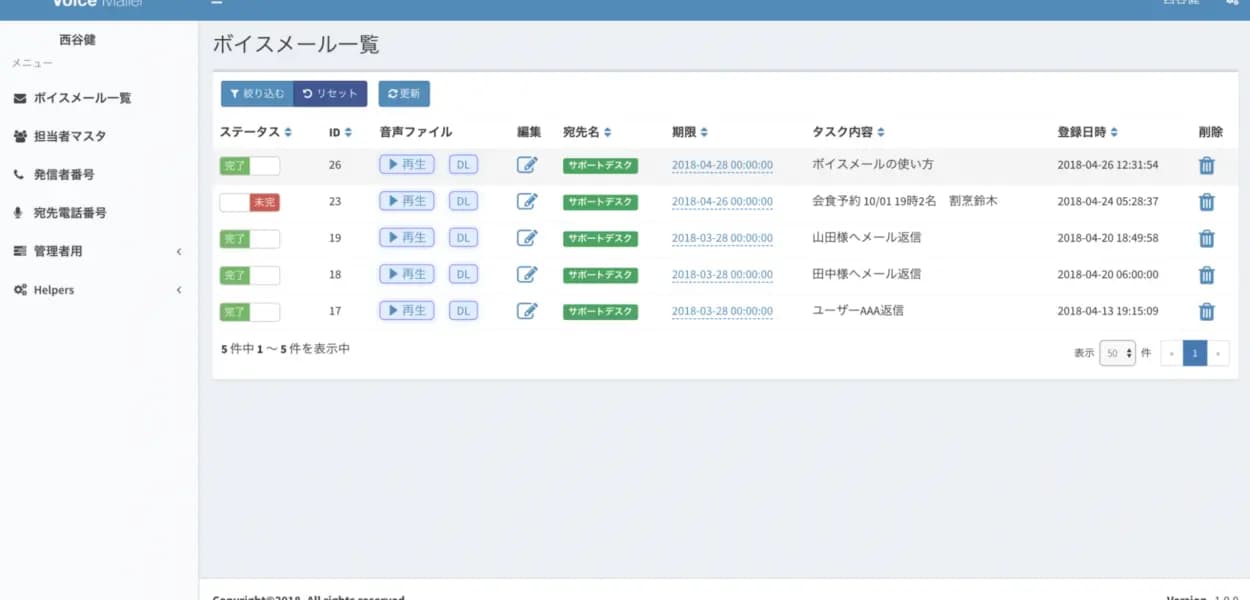This screenshot has height=600, width=1250.
Task: Toggle the 未完 status switch for ID 23
Action: click(248, 201)
